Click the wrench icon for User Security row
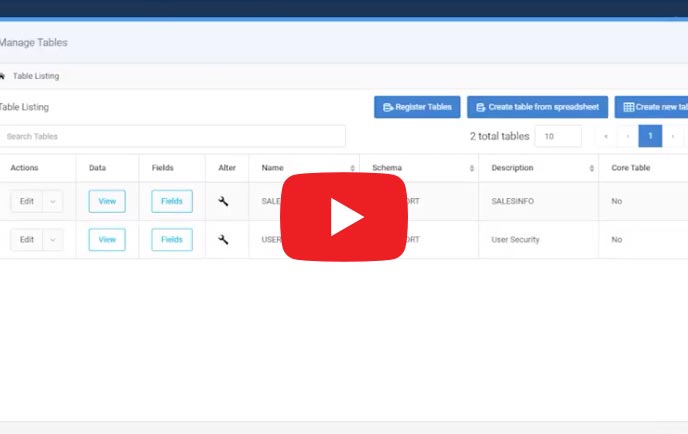 pyautogui.click(x=223, y=239)
